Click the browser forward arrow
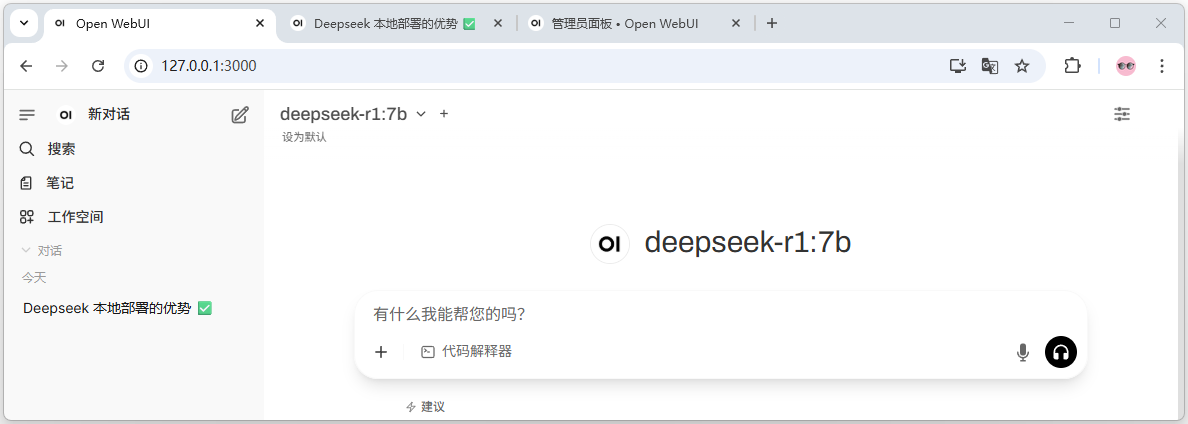The width and height of the screenshot is (1188, 424). [x=62, y=66]
